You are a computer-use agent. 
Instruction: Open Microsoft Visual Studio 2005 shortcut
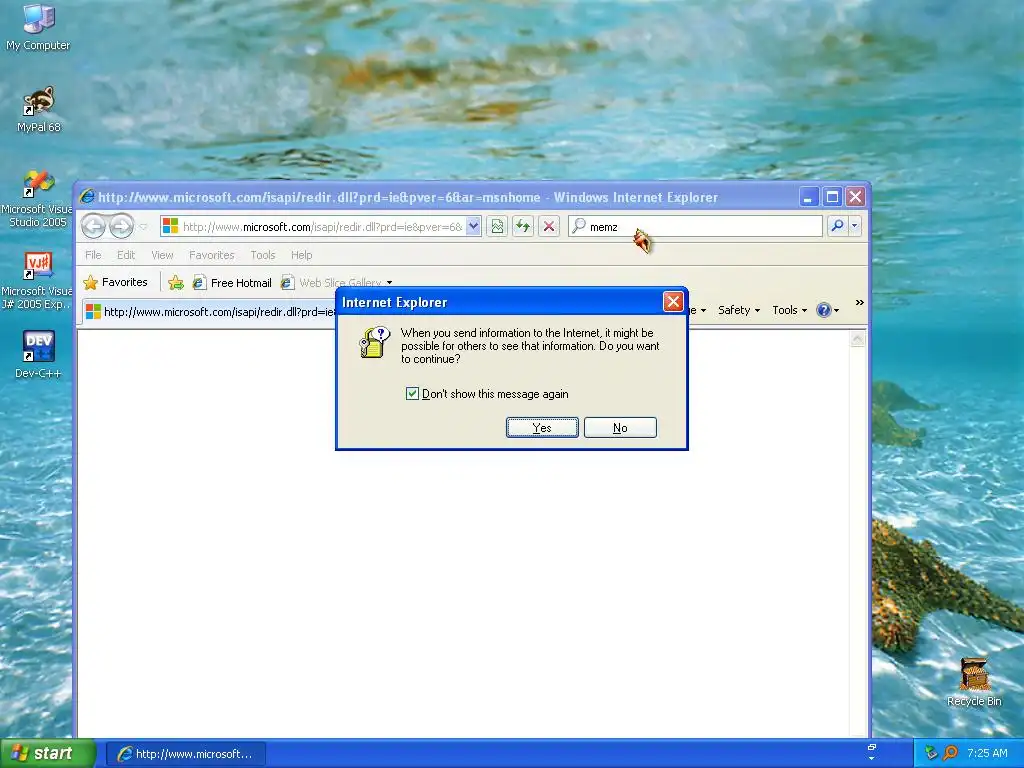point(37,198)
